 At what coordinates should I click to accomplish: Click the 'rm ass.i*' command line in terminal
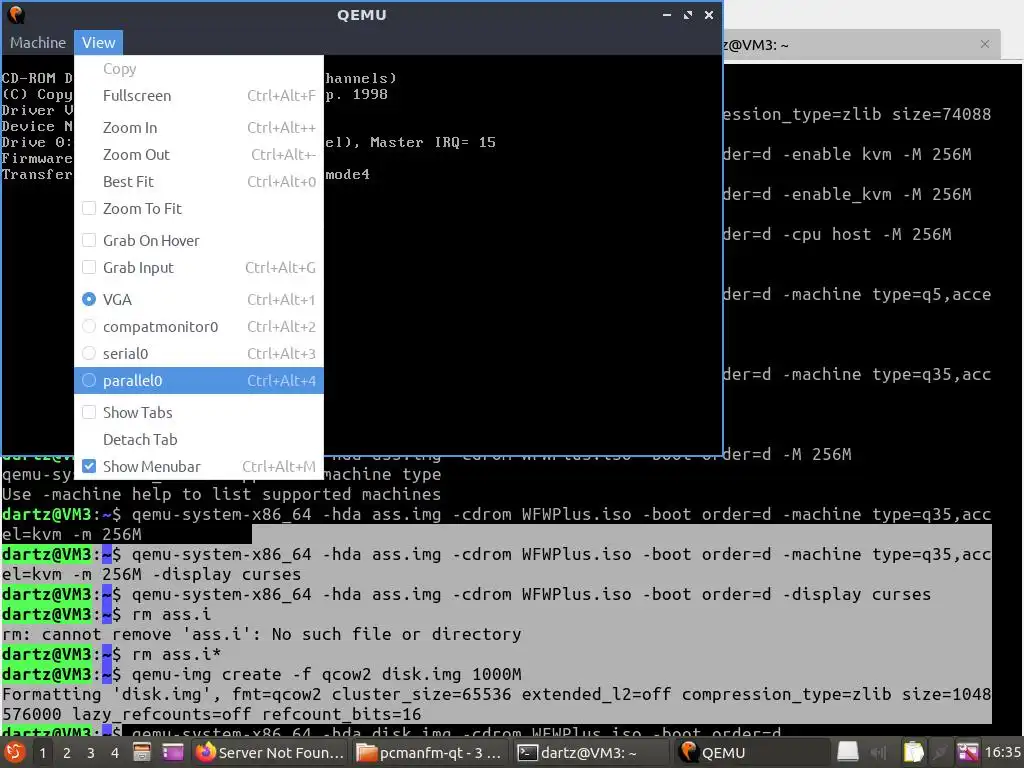tap(176, 654)
